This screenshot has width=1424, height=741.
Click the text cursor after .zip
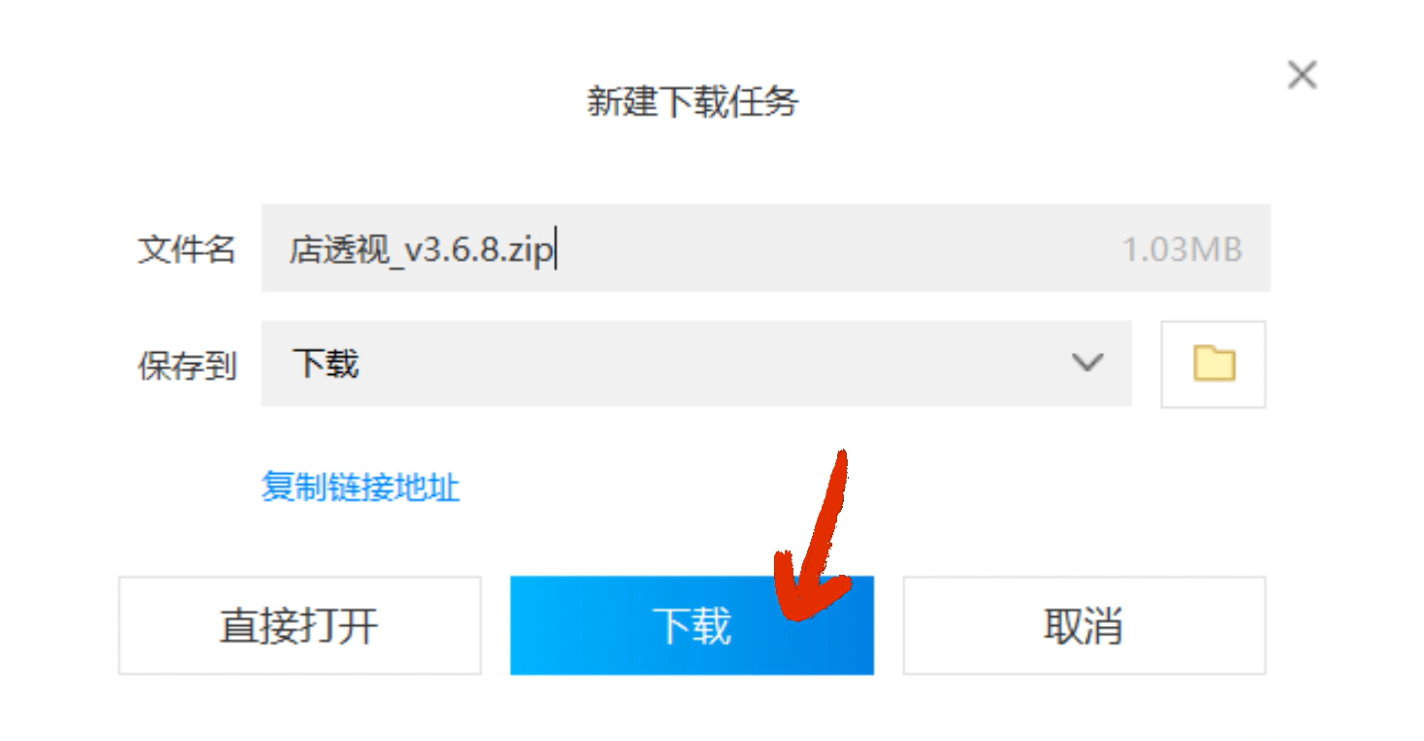(556, 249)
